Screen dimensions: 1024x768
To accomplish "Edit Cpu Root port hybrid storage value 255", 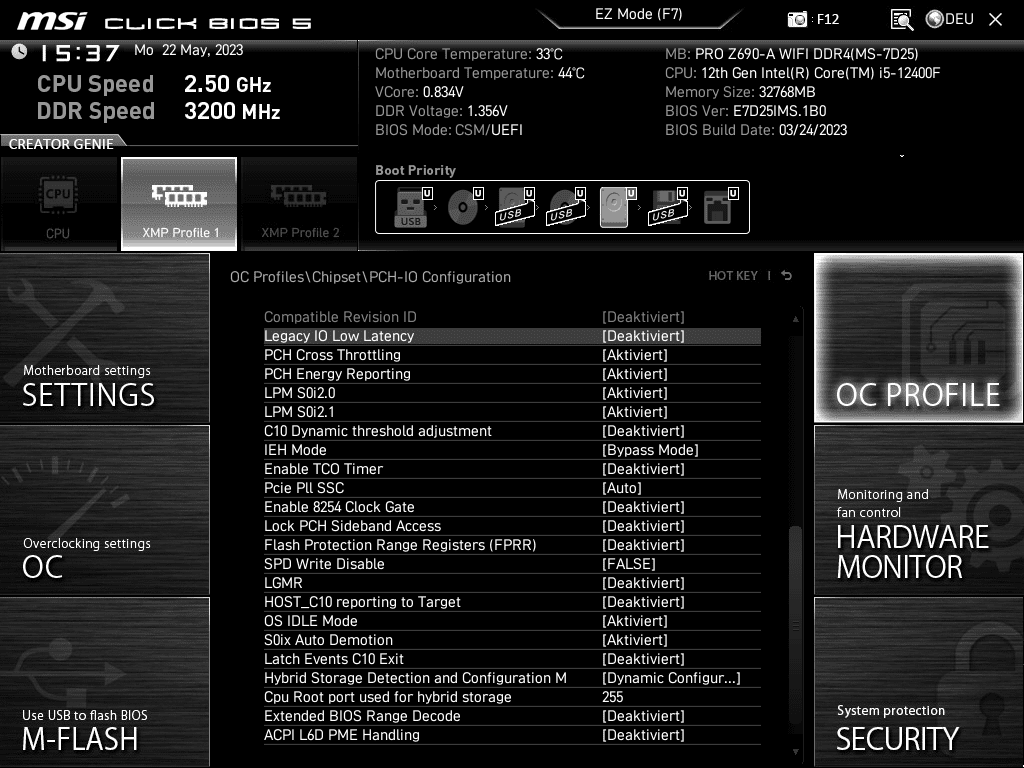I will [613, 697].
